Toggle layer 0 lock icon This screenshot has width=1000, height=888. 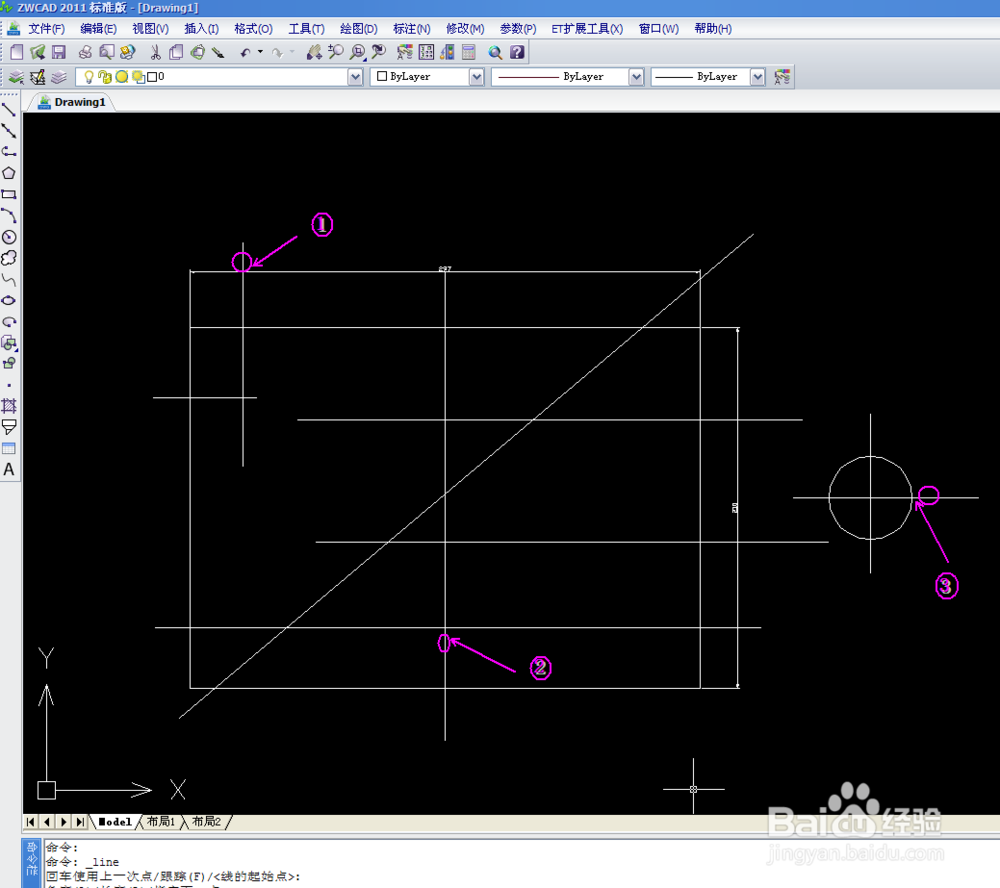coord(105,77)
